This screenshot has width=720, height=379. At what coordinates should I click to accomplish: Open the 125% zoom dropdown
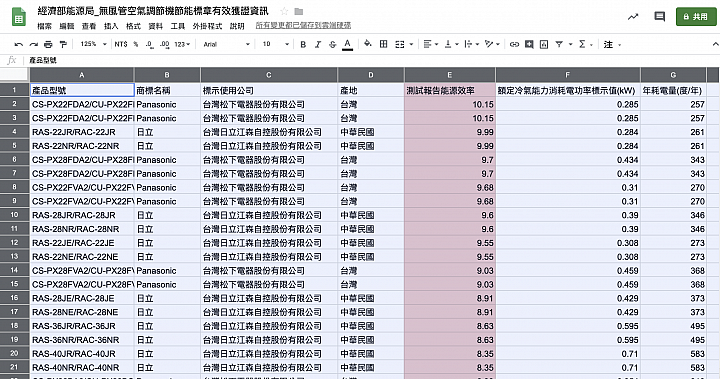[x=93, y=44]
